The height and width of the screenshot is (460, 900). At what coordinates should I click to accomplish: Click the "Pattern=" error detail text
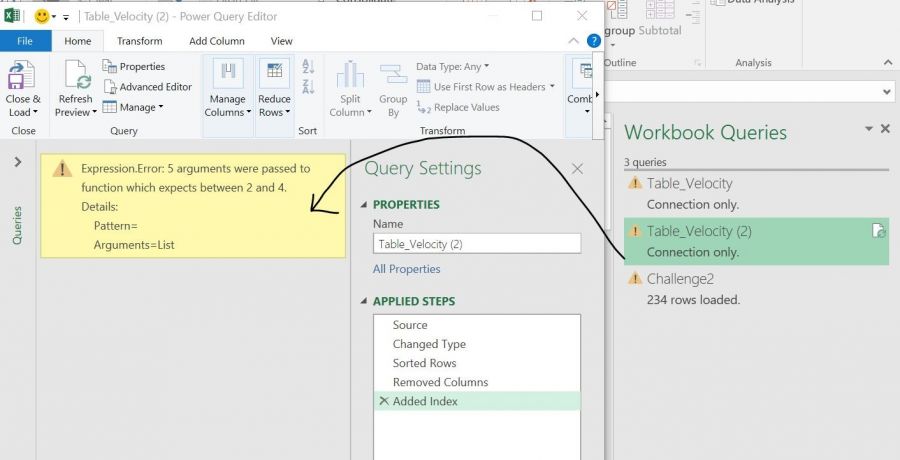click(x=115, y=226)
